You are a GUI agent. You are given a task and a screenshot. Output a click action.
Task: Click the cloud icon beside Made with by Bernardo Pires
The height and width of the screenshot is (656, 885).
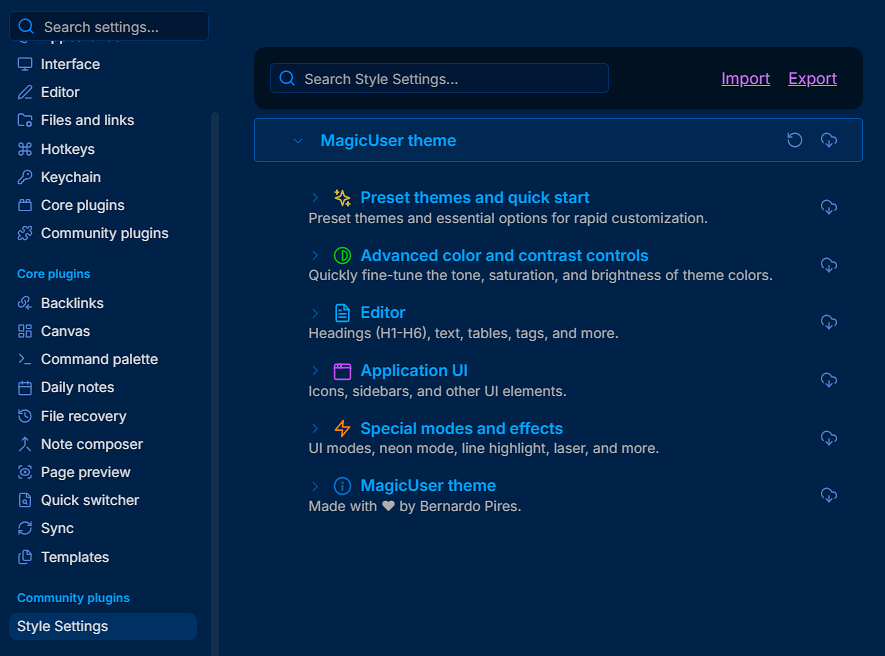829,495
